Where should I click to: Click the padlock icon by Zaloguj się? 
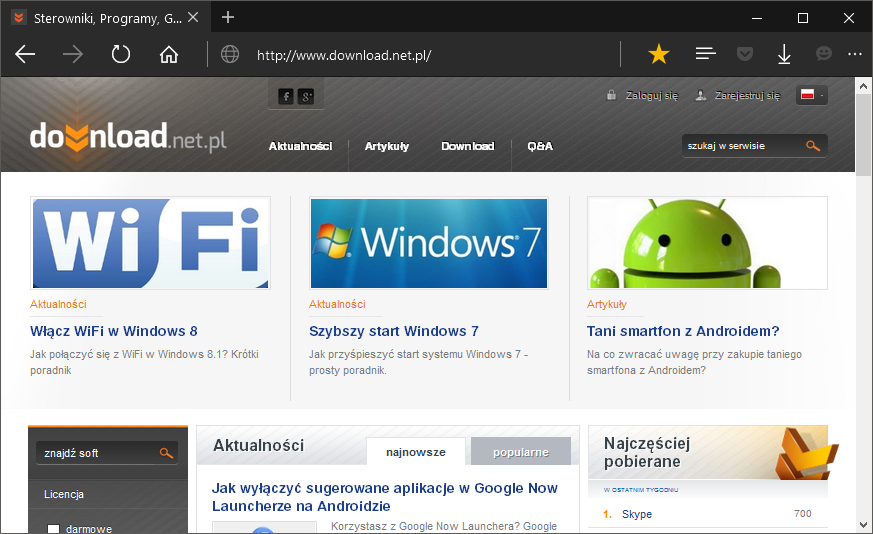coord(611,95)
